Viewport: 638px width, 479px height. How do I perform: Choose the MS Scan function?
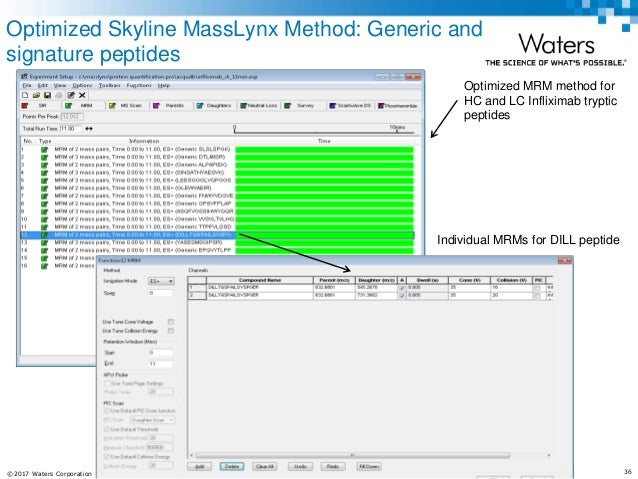(124, 104)
